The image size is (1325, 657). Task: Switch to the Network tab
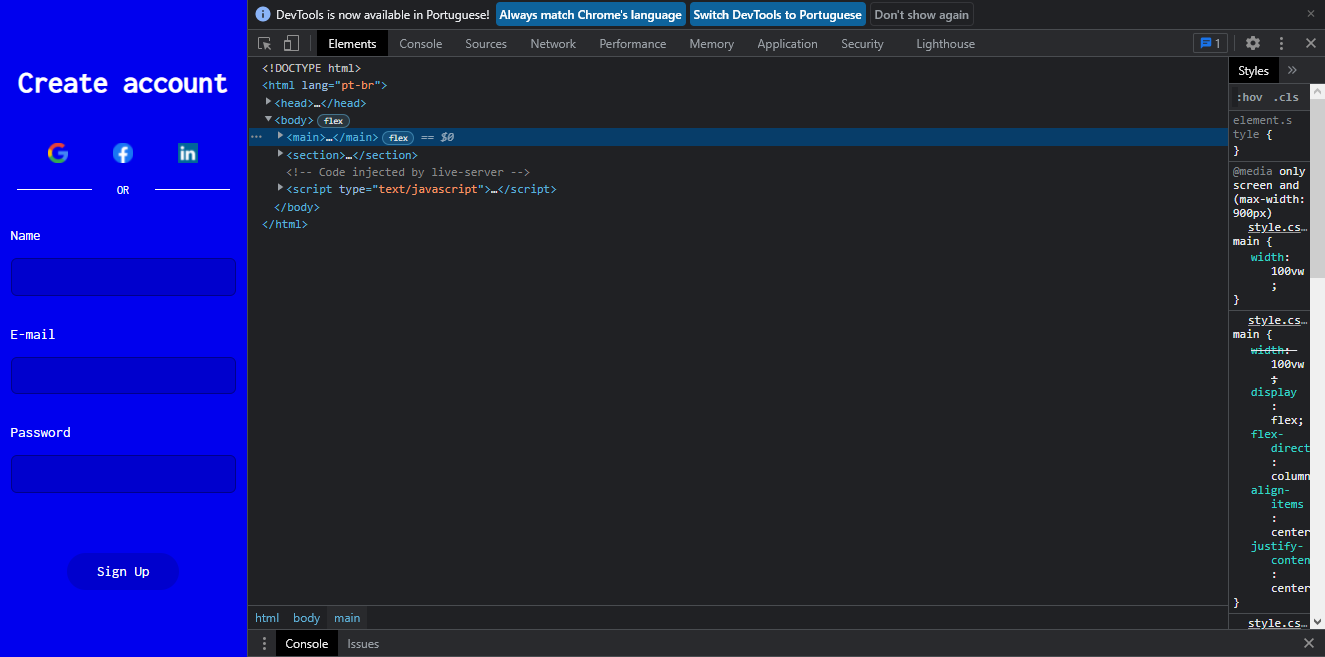point(553,43)
